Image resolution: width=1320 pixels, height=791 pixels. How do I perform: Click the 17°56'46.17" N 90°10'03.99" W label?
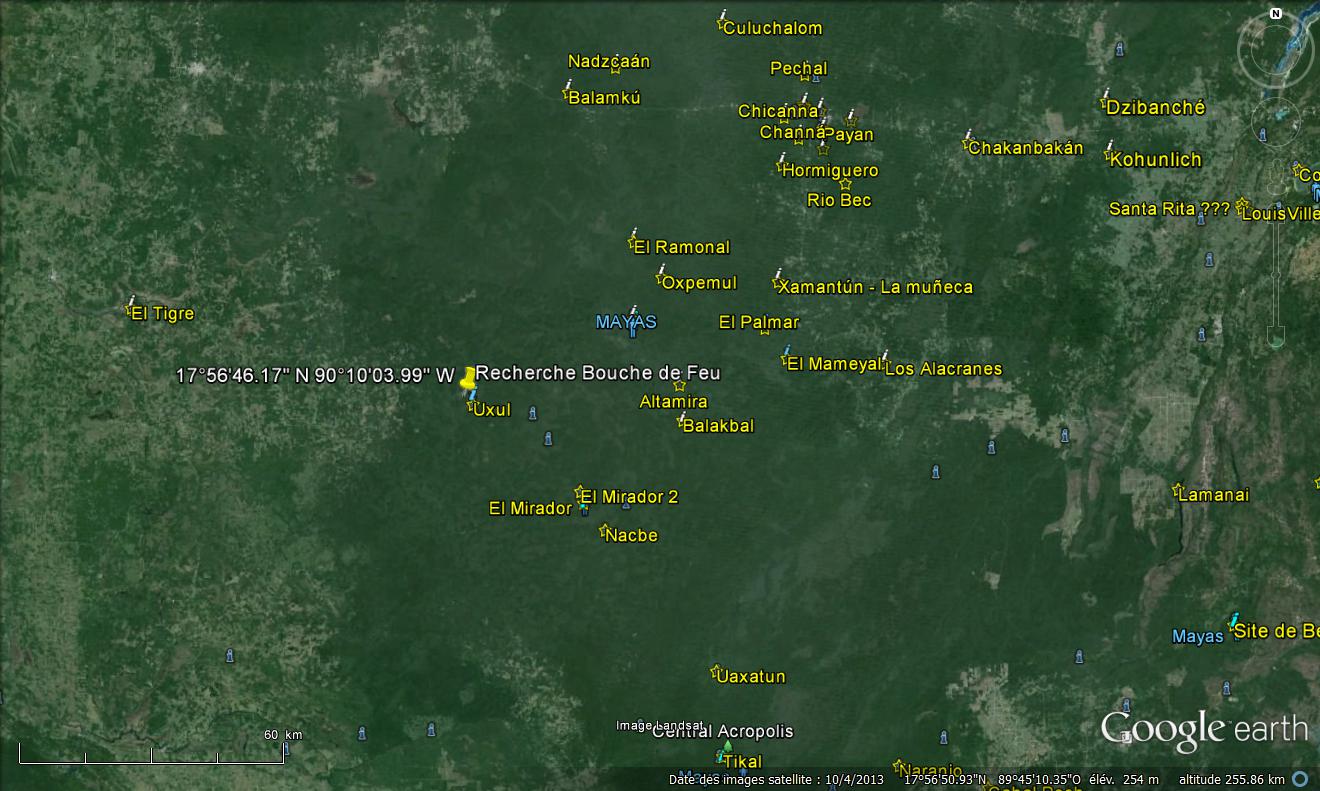point(315,375)
